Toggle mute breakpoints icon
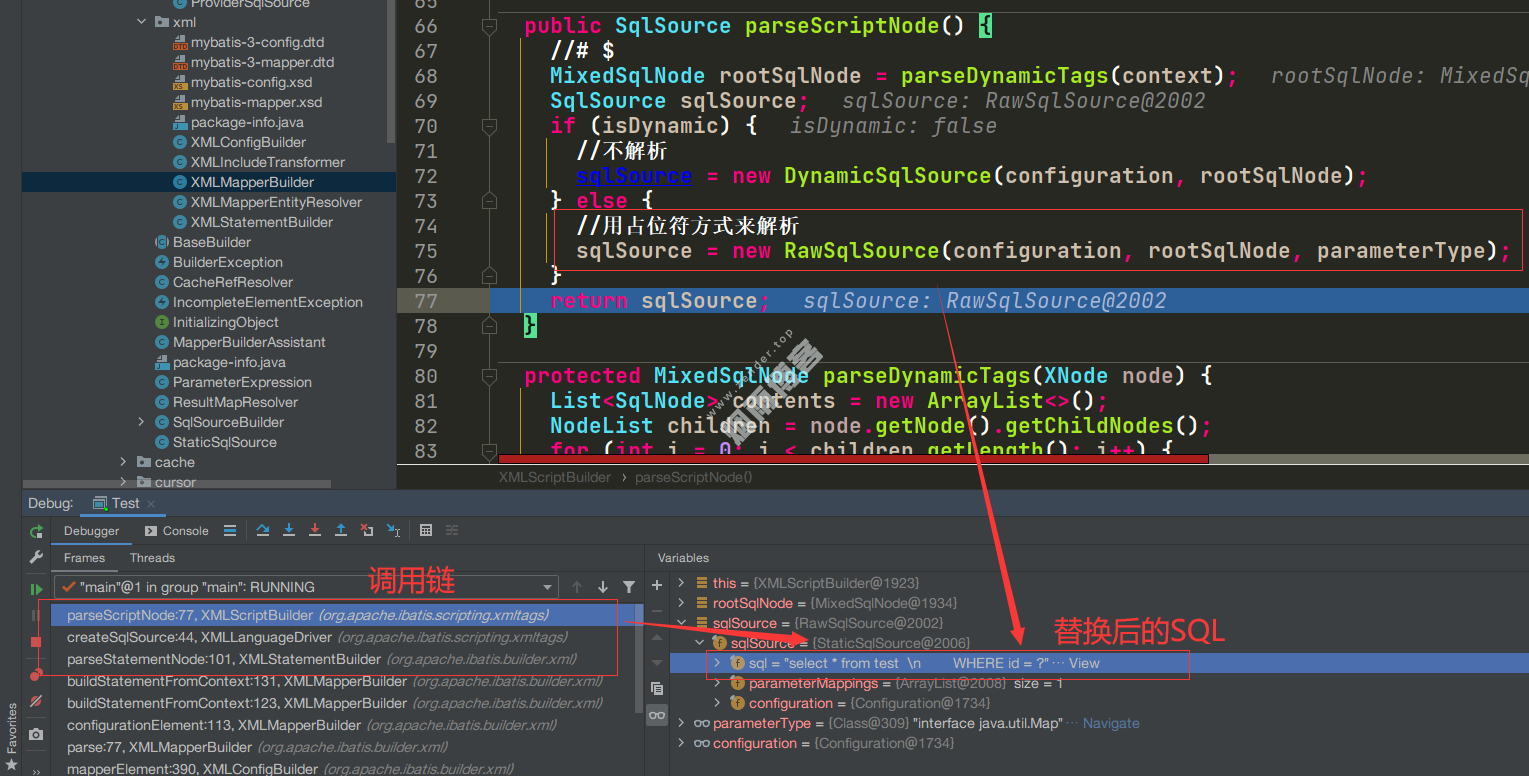This screenshot has height=776, width=1529. click(x=36, y=701)
